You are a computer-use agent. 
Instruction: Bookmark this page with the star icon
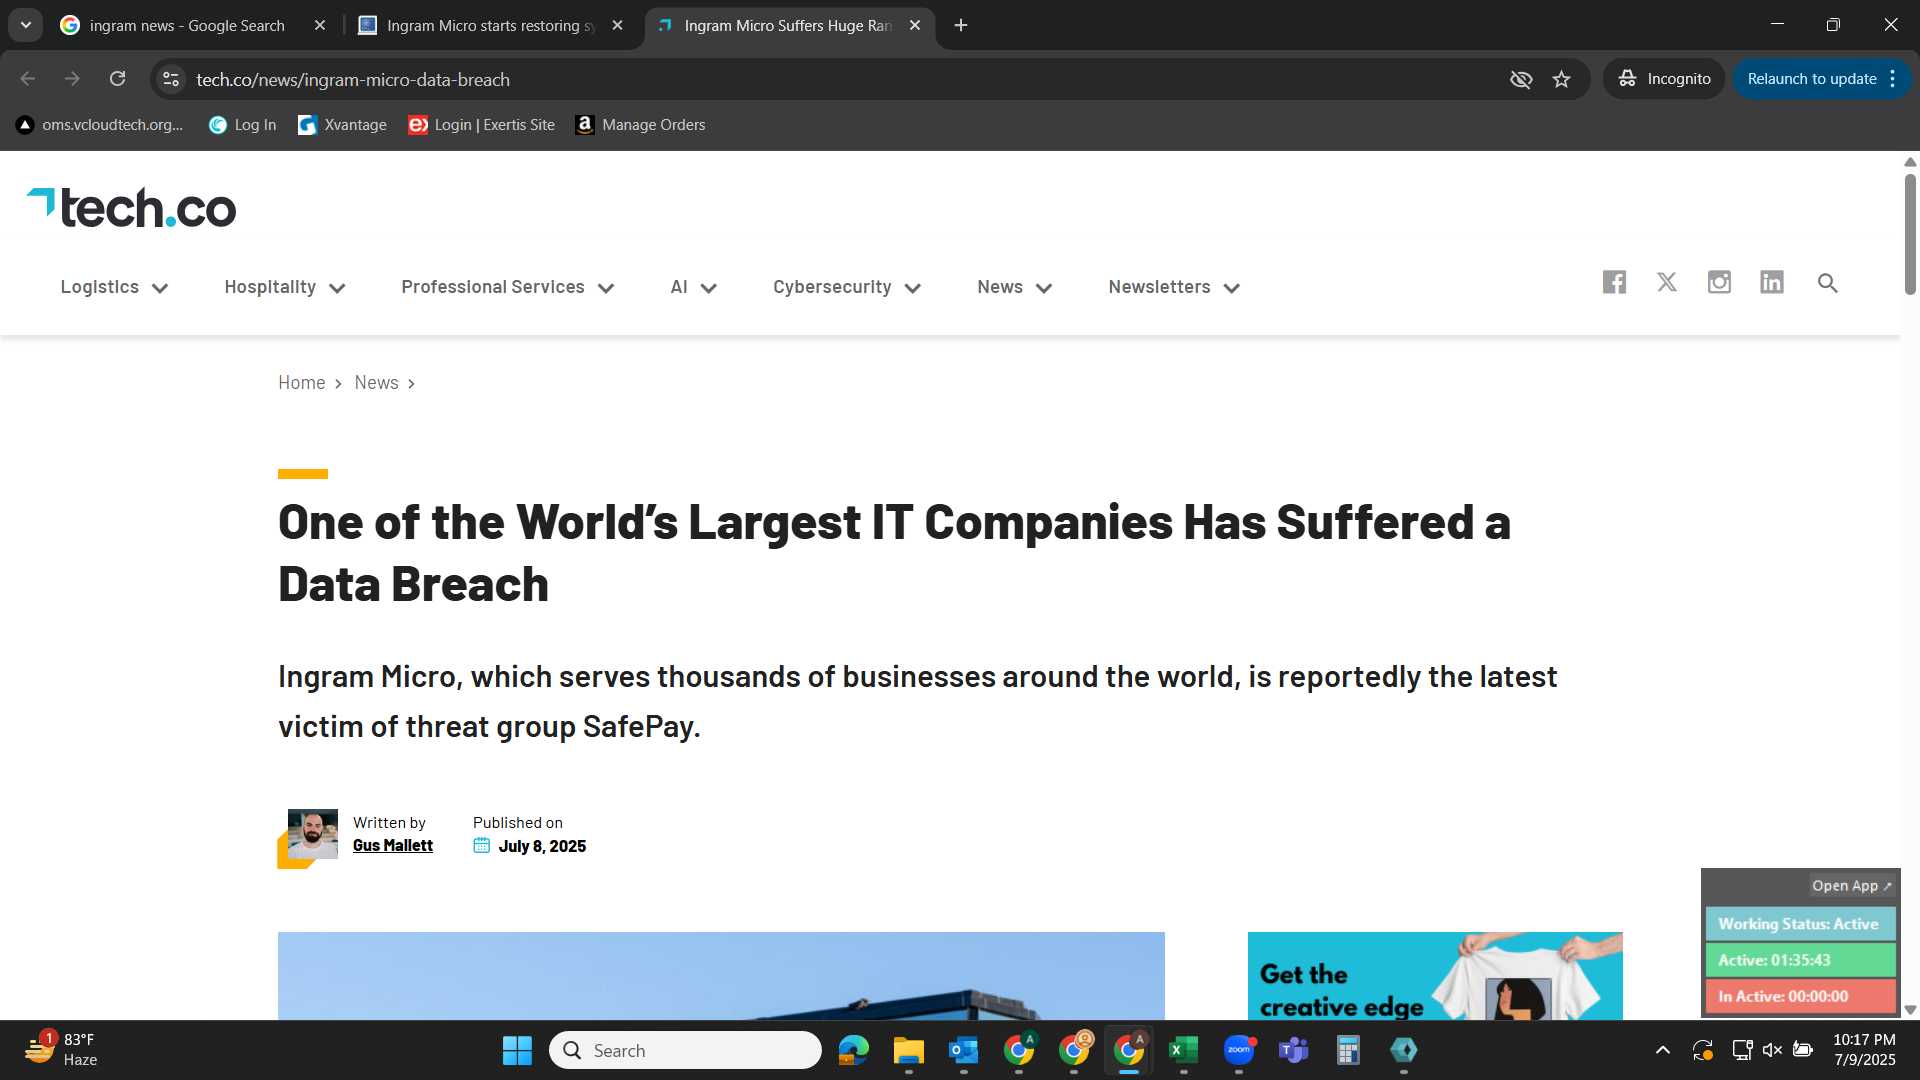pos(1561,79)
